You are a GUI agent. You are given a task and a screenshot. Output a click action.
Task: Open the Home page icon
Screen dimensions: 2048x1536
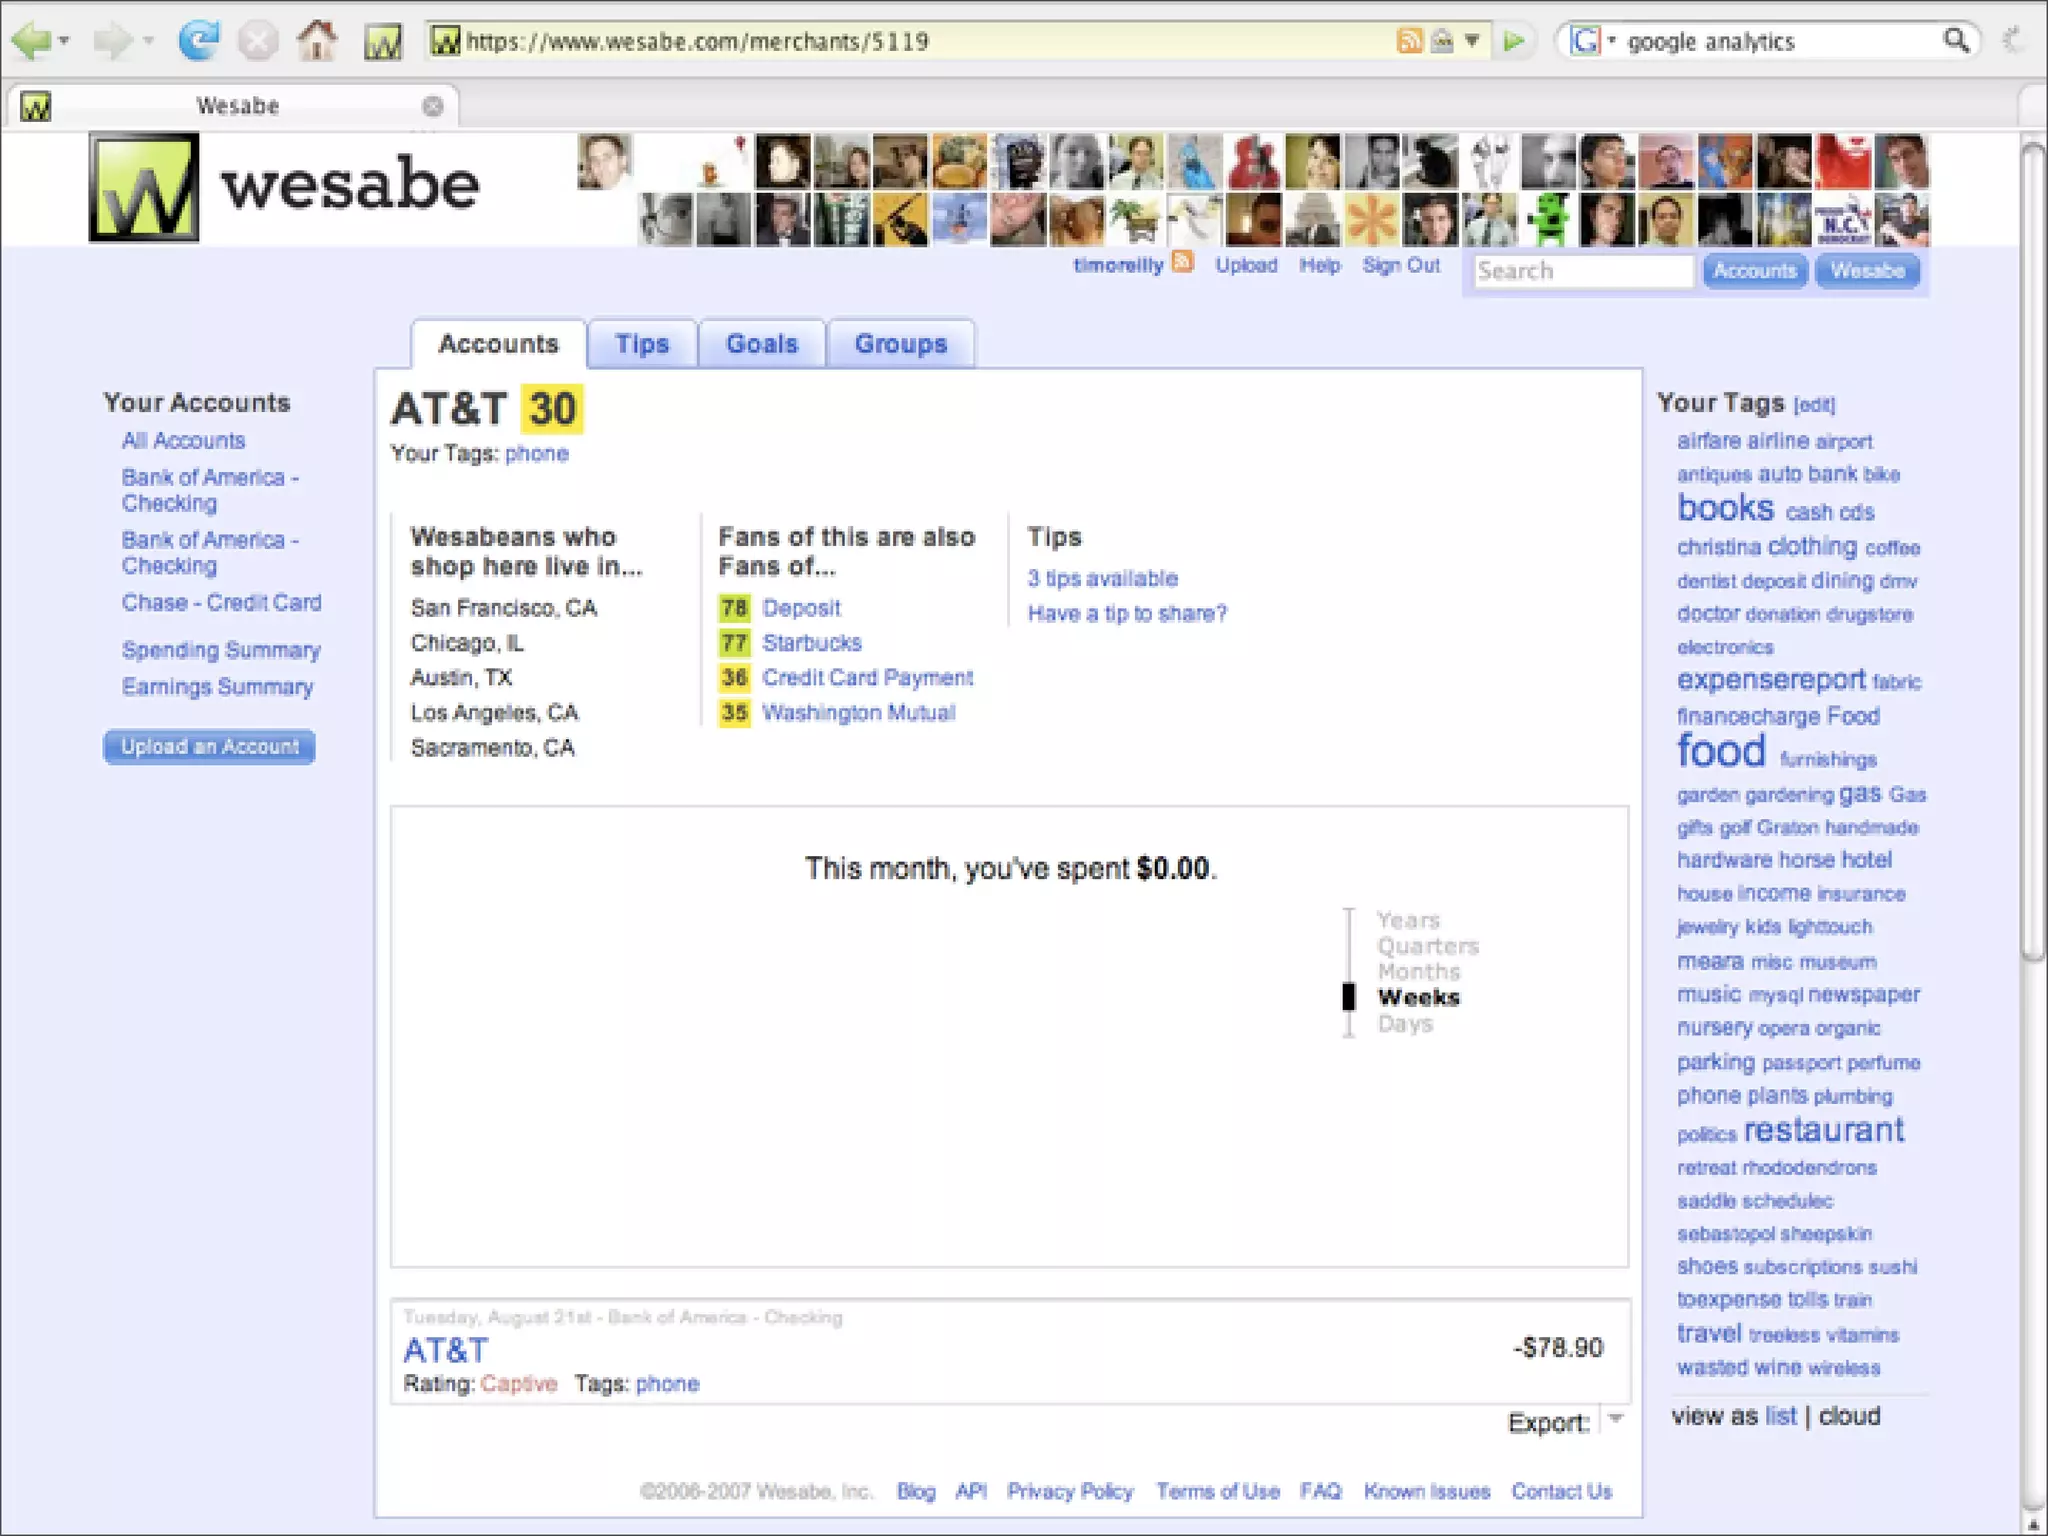pyautogui.click(x=317, y=41)
